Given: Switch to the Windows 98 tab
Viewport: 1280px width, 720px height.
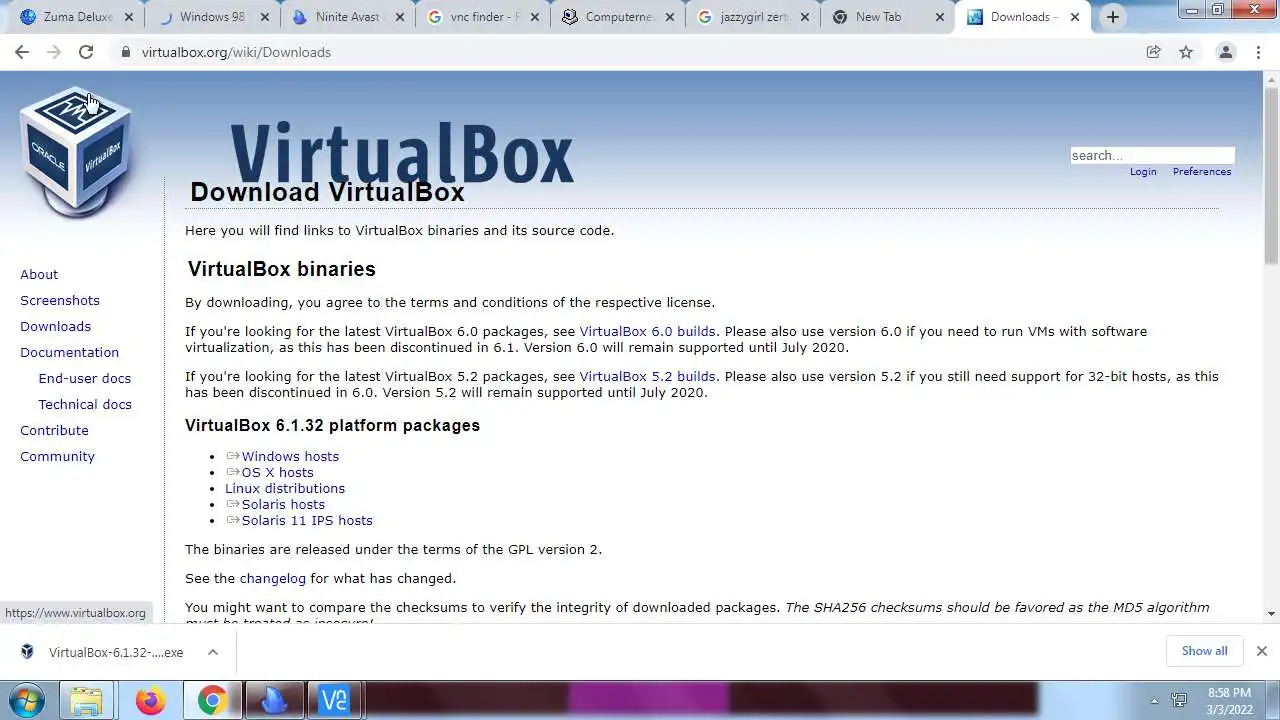Looking at the screenshot, I should pos(210,17).
